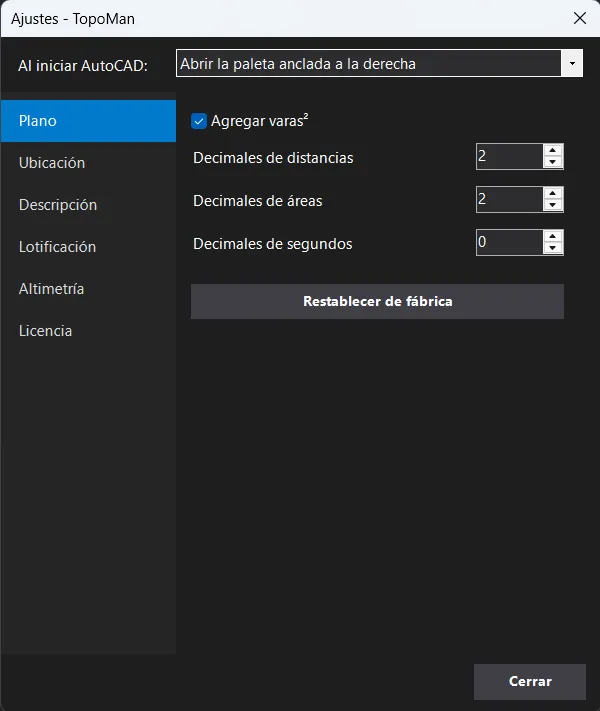Click Restablecer de fábrica button
This screenshot has width=600, height=711.
tap(377, 302)
